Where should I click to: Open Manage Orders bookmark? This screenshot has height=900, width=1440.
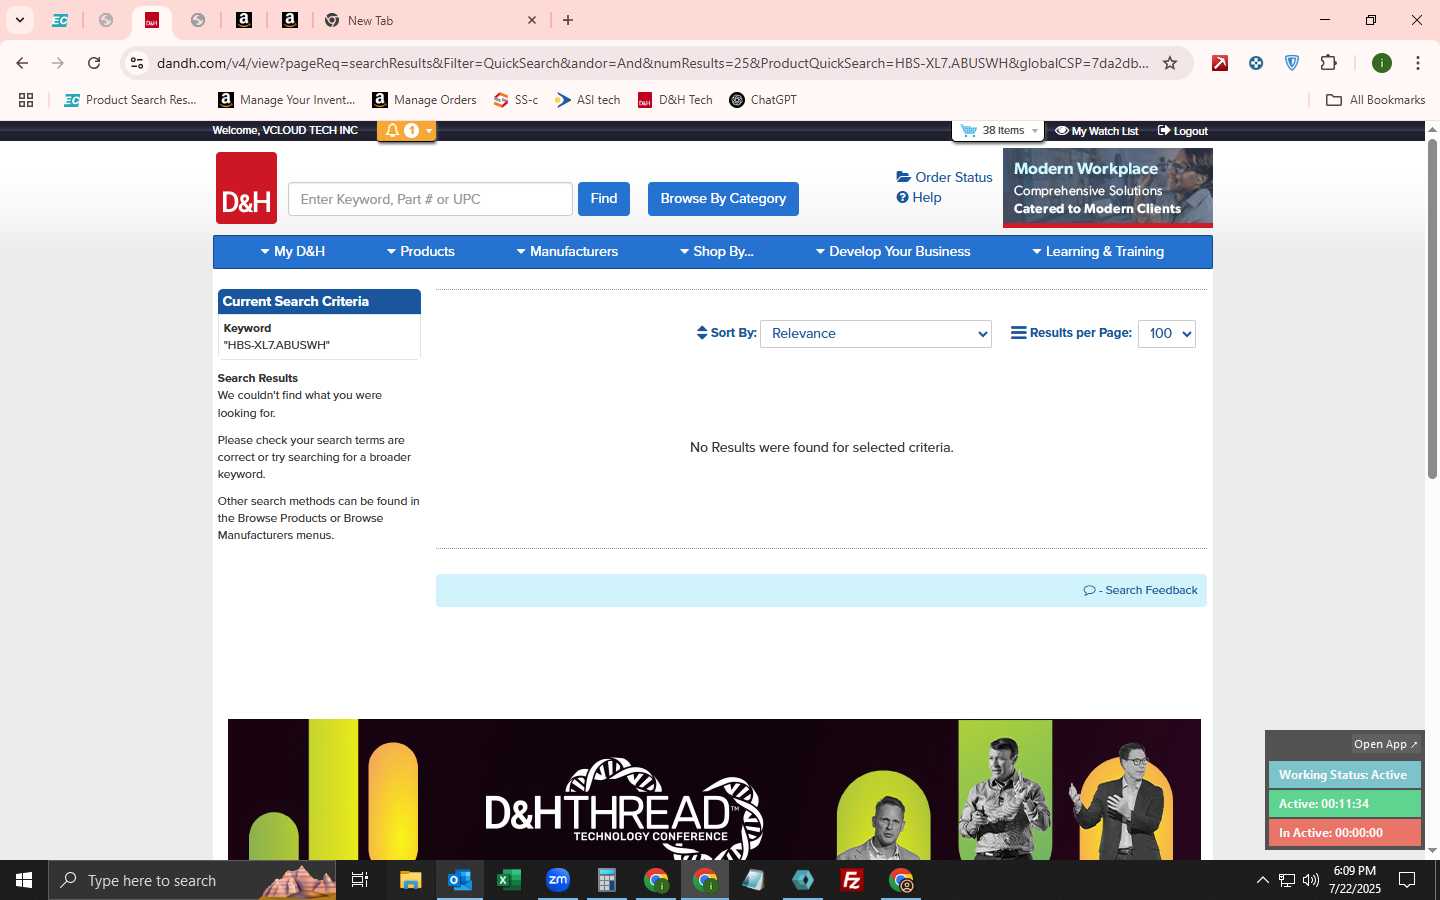click(x=424, y=100)
